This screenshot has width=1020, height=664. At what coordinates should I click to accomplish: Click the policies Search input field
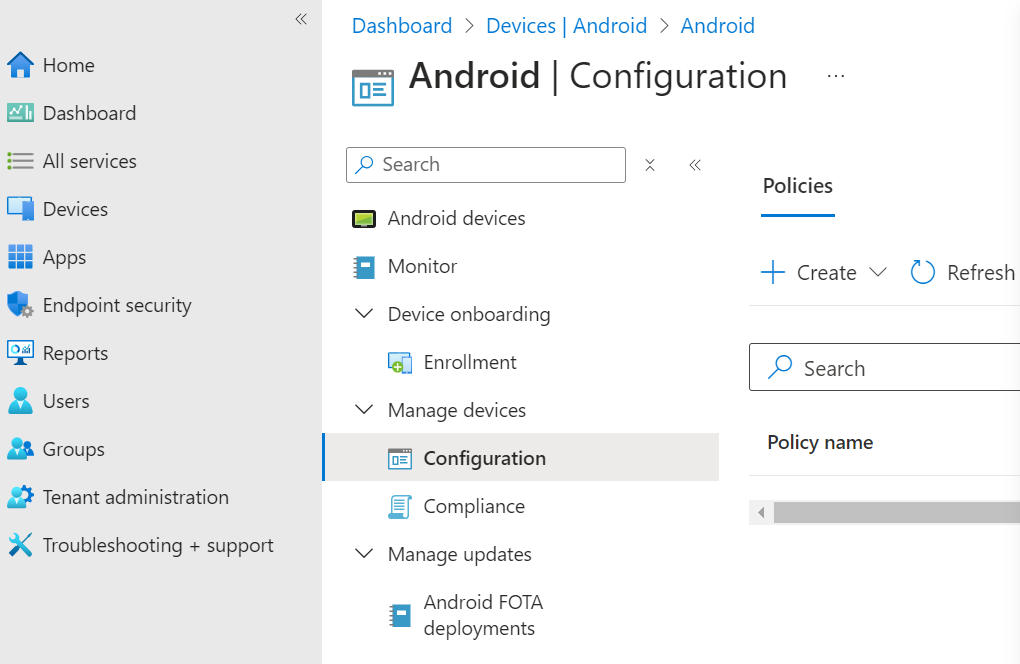[x=900, y=368]
